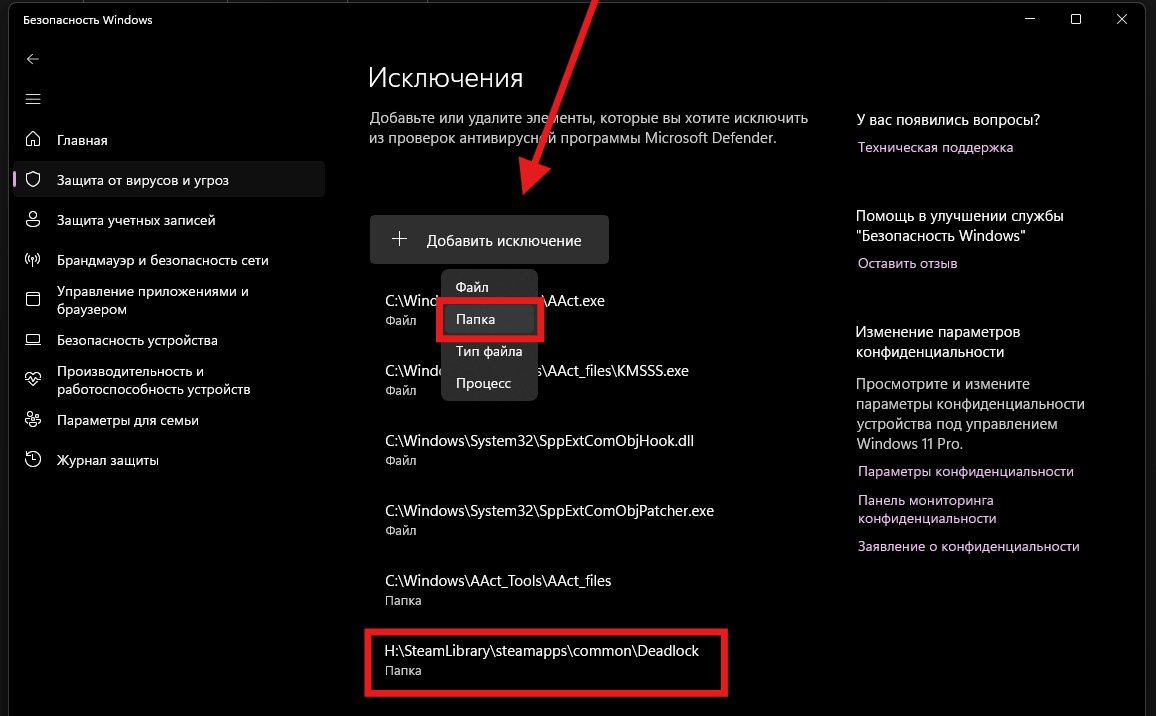The image size is (1156, 716).
Task: Open Параметры конфиденциальности link
Action: tap(965, 471)
